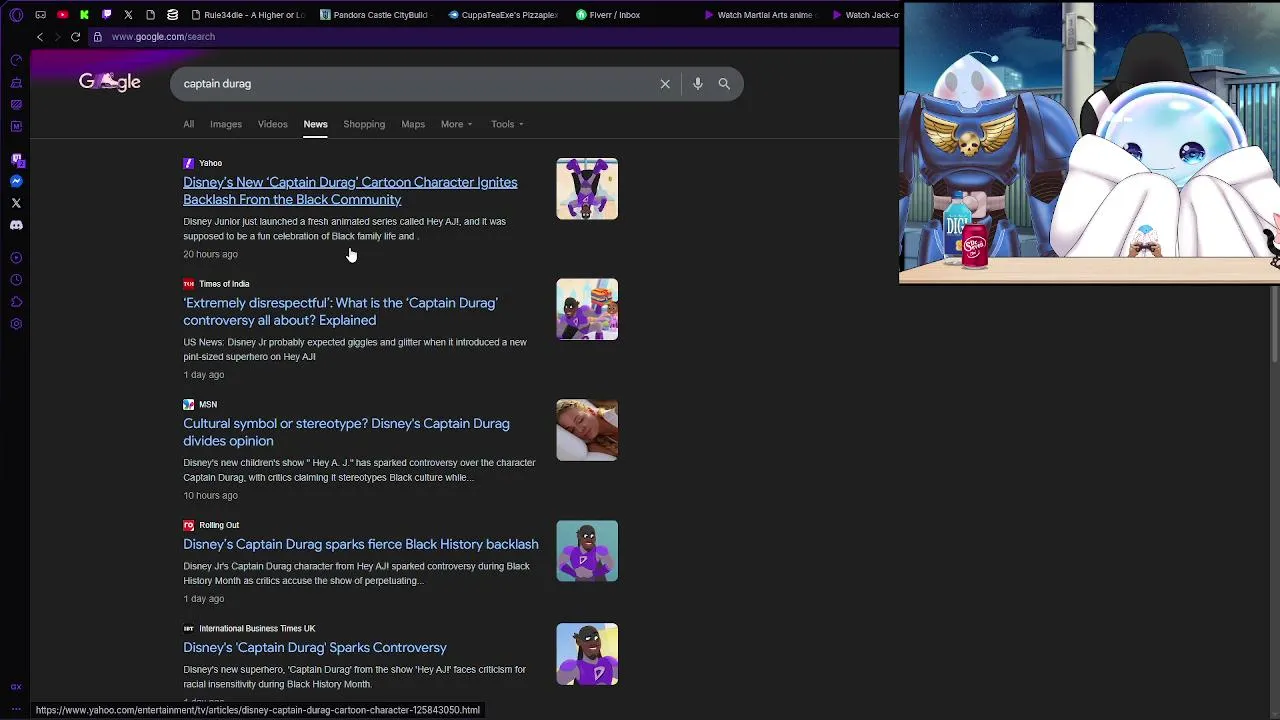Open the Player in the sidebar
The width and height of the screenshot is (1280, 720).
tap(16, 258)
